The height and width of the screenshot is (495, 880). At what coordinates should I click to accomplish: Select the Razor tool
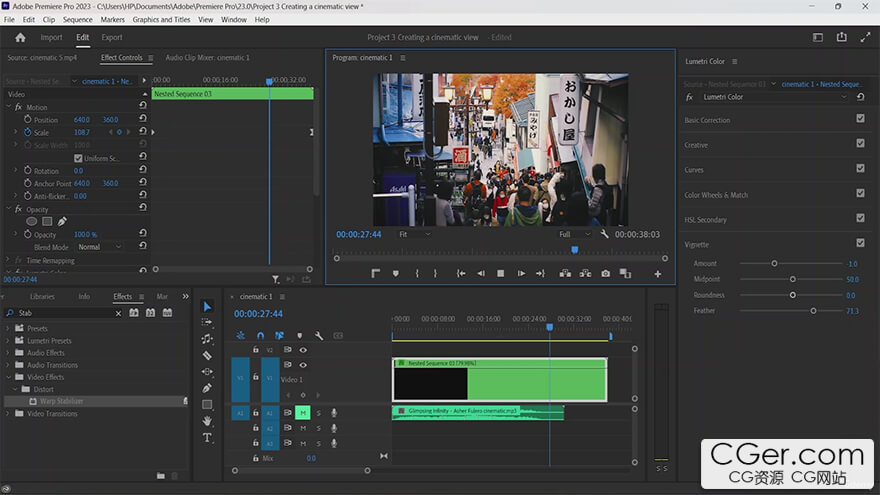[207, 355]
